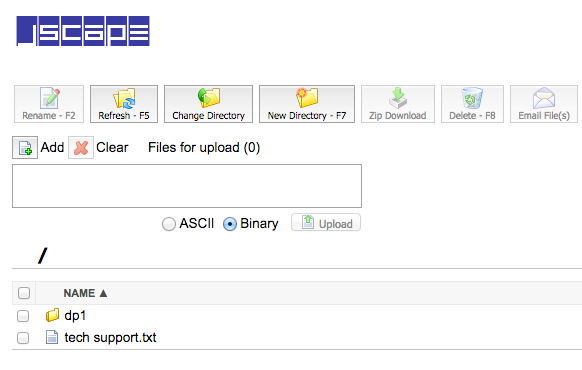The image size is (582, 370).
Task: Click the Add file icon button
Action: point(25,147)
